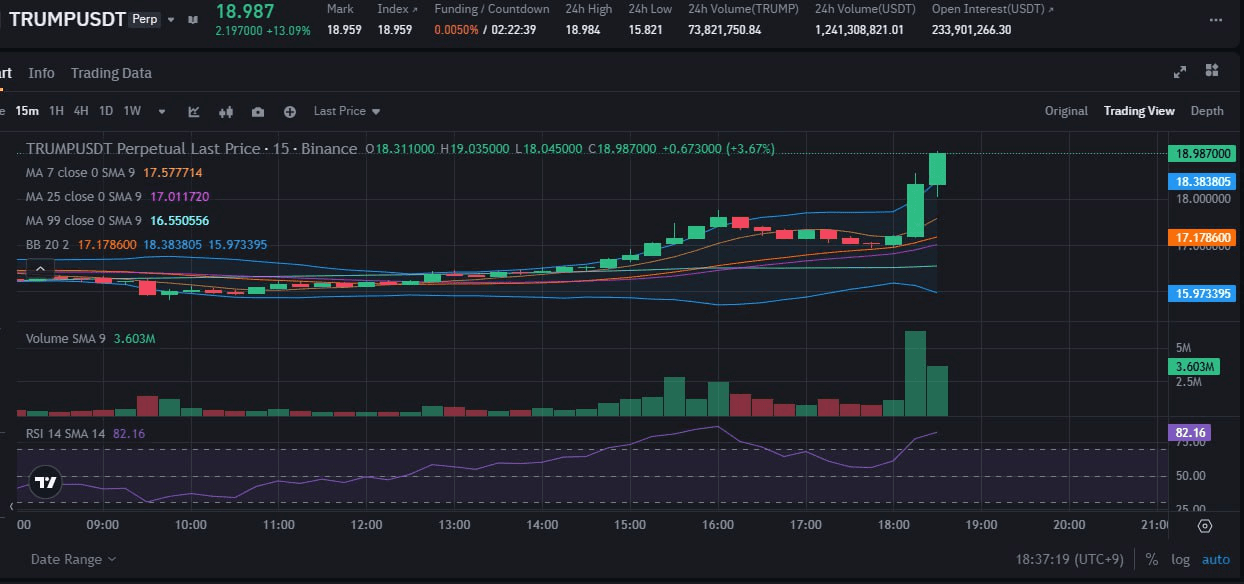Expand more time intervals dropdown
1244x584 pixels.
pyautogui.click(x=162, y=111)
